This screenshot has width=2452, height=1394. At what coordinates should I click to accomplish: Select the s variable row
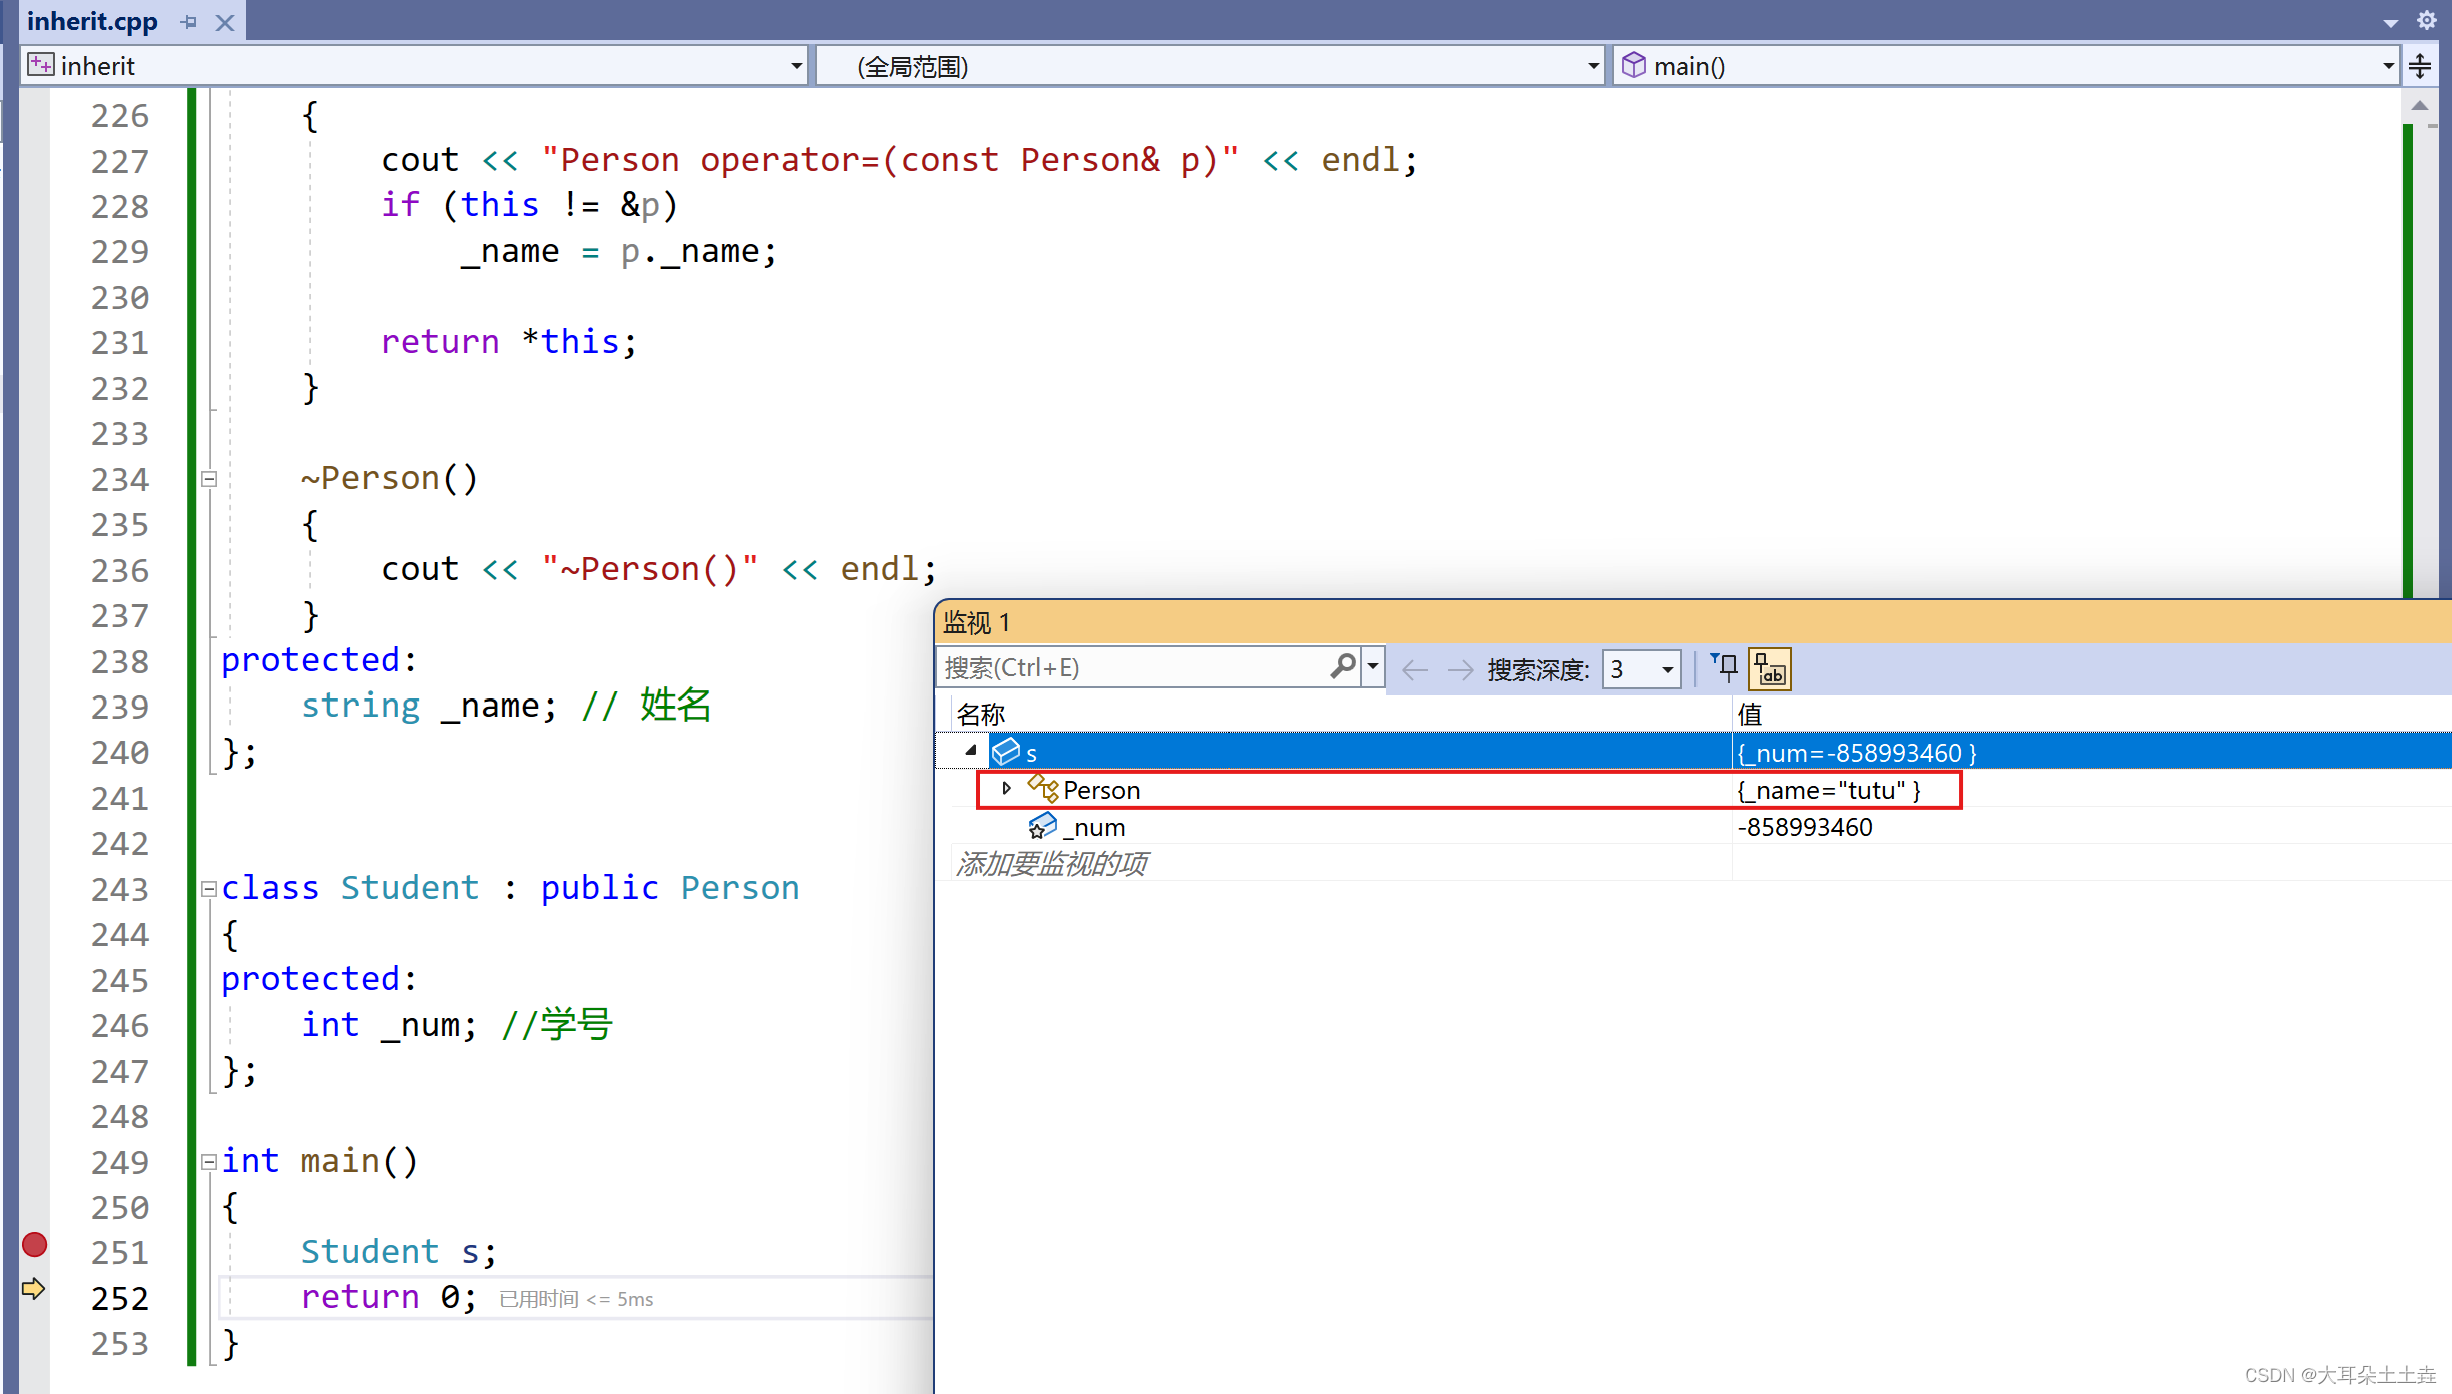click(1692, 751)
